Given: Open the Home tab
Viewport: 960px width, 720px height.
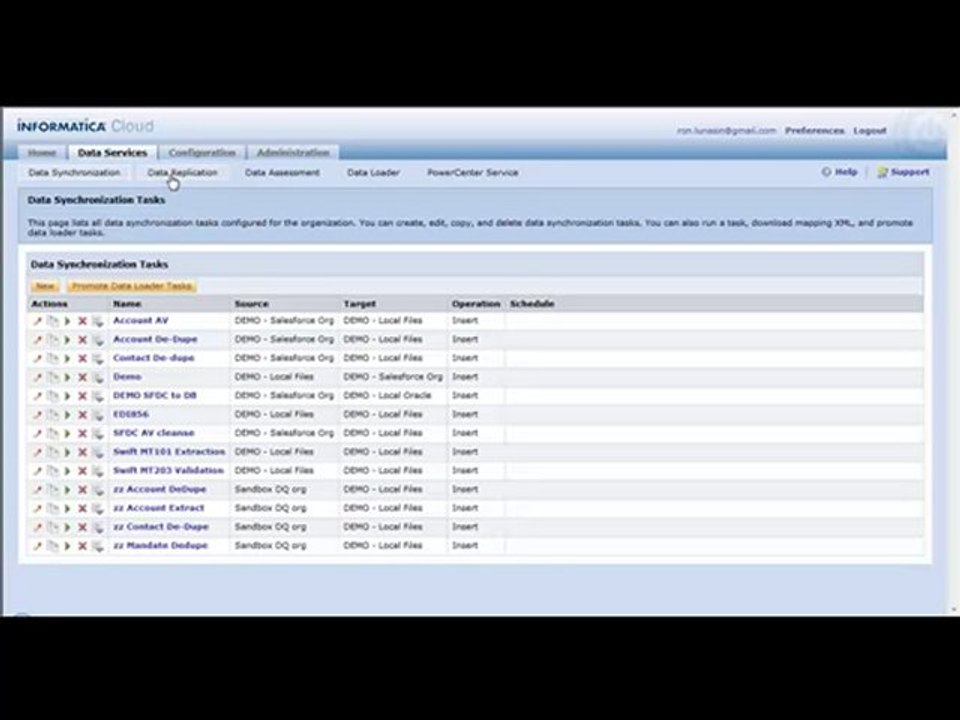Looking at the screenshot, I should 42,152.
